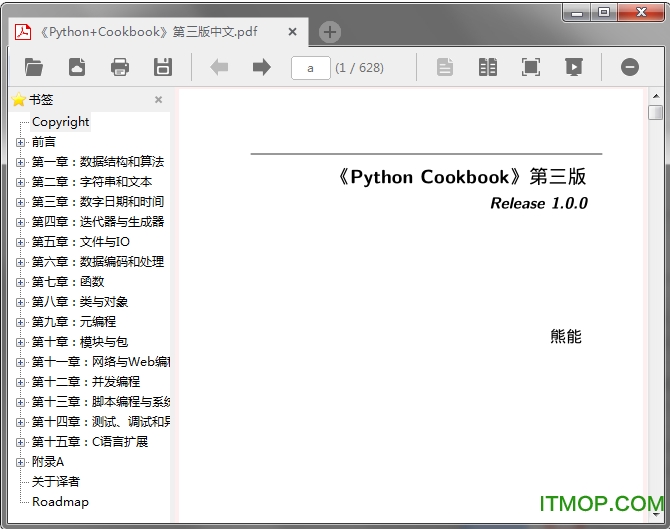Image resolution: width=670 pixels, height=529 pixels.
Task: Switch to two-page reading view
Action: coord(487,67)
